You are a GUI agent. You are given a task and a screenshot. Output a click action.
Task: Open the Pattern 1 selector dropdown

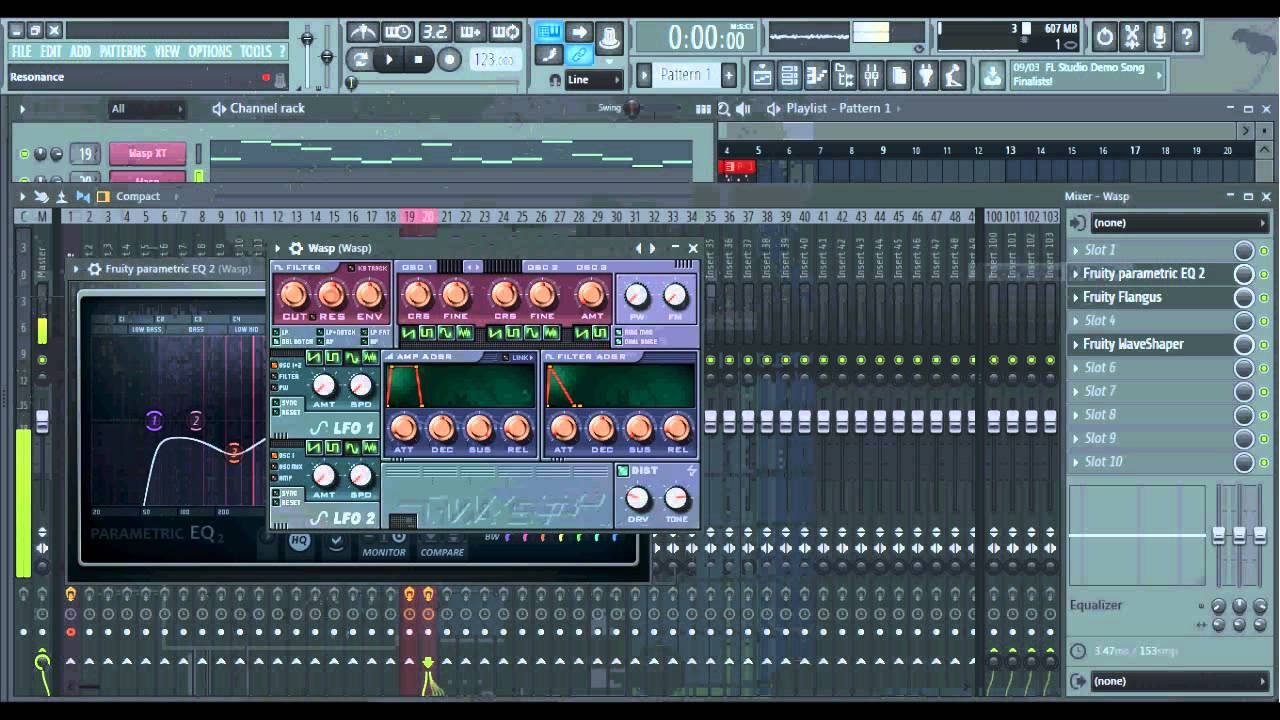point(687,75)
